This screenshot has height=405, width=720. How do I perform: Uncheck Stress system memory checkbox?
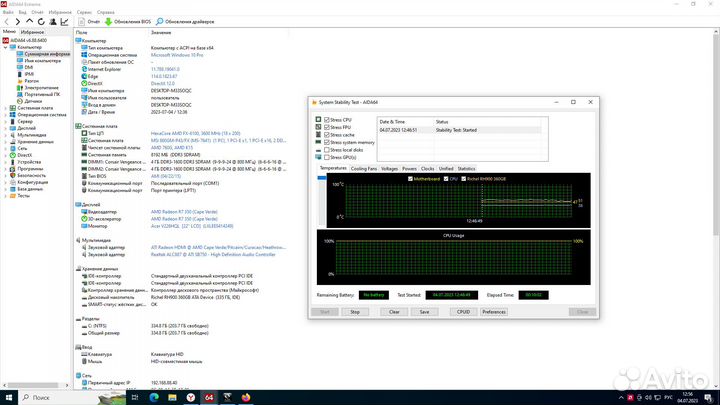click(x=327, y=142)
